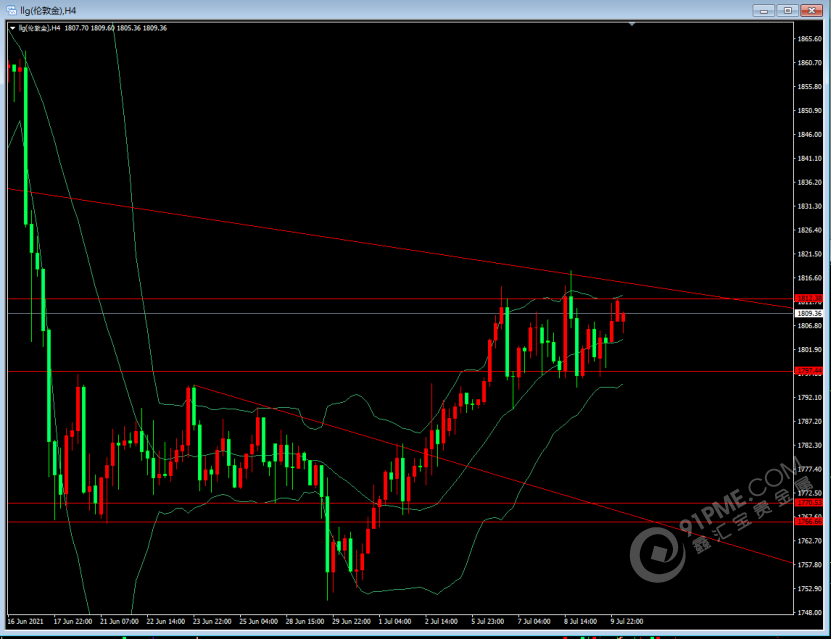
Task: Click price scale value 1806.80
Action: 809,325
